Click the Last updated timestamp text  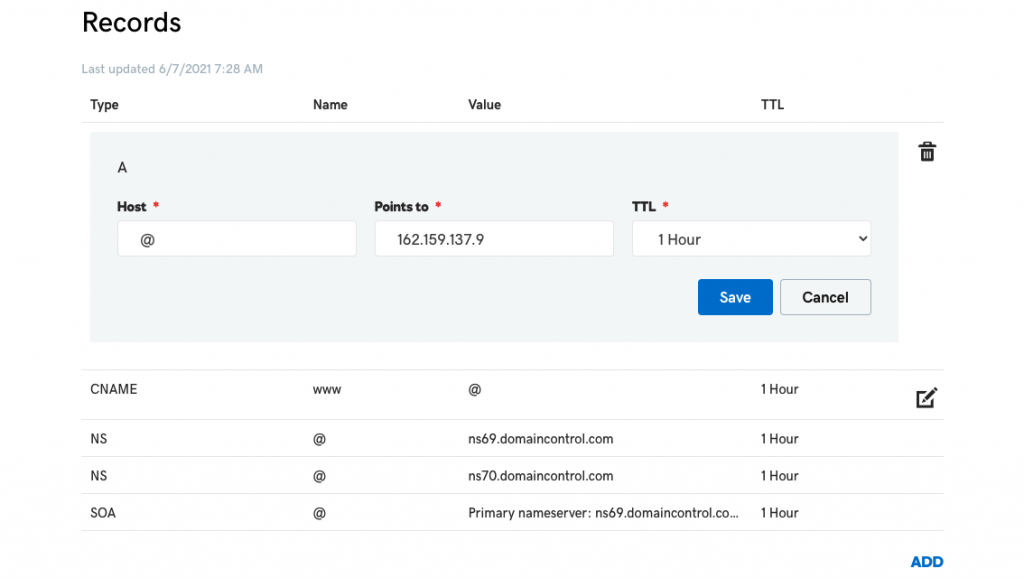click(x=172, y=69)
